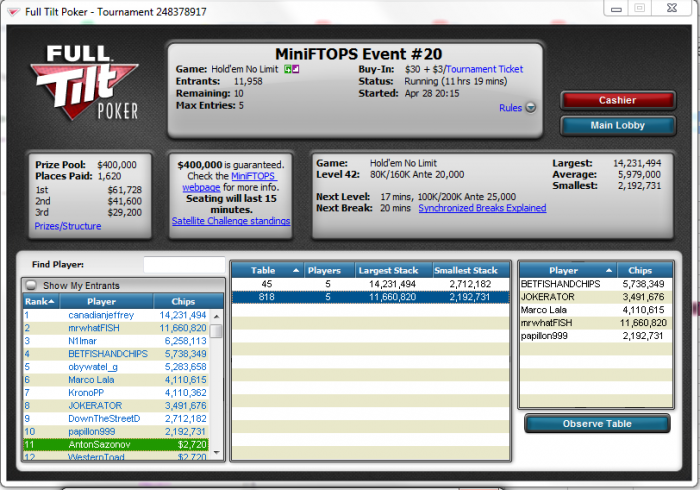Sort tables by Smallest Stack header
The image size is (700, 490).
(471, 270)
